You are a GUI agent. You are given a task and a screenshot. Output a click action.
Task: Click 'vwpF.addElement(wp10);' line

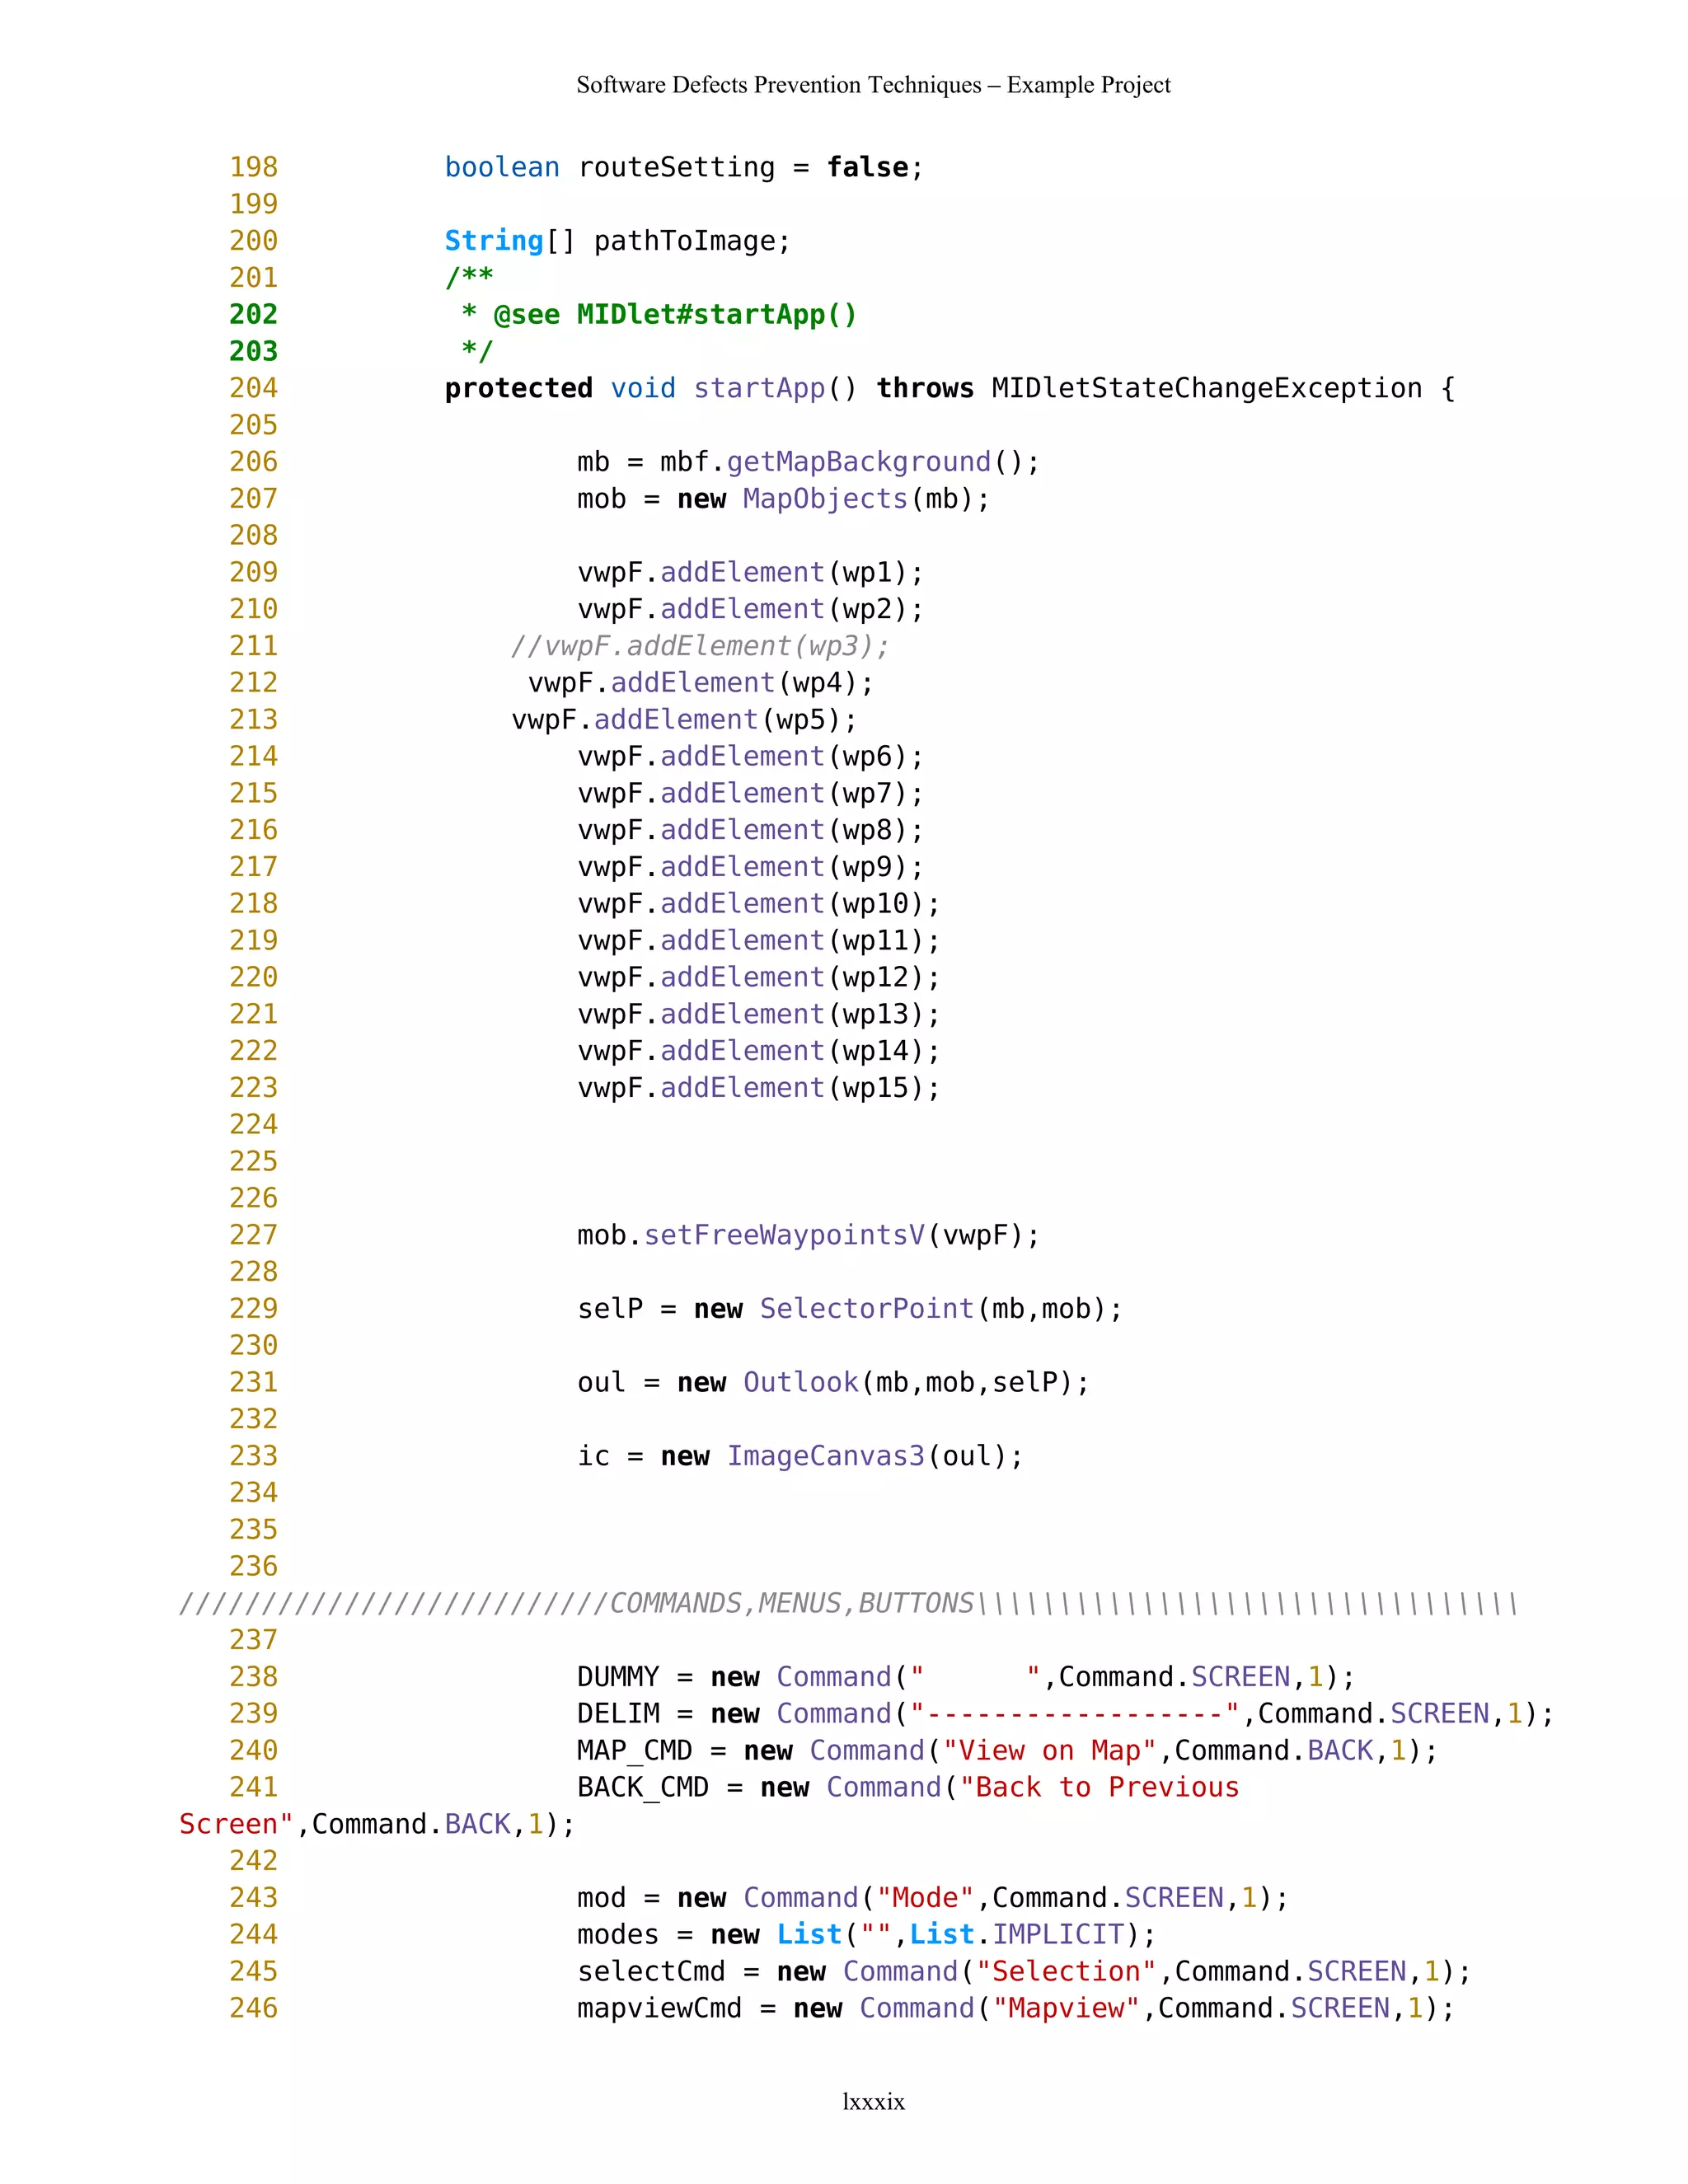[x=759, y=904]
